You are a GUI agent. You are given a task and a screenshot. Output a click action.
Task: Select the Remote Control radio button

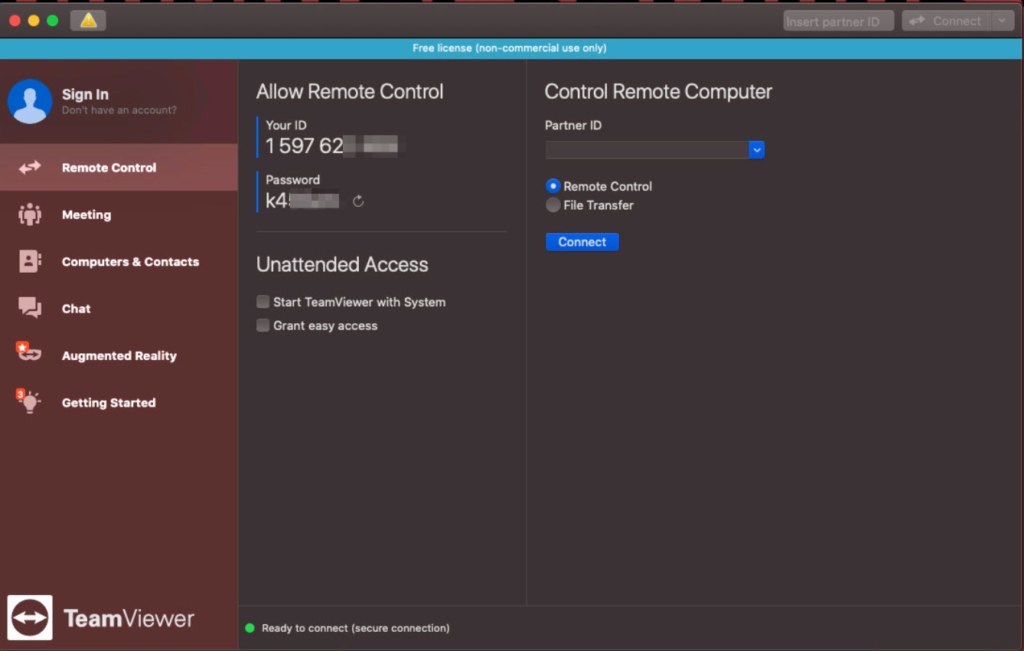tap(553, 186)
